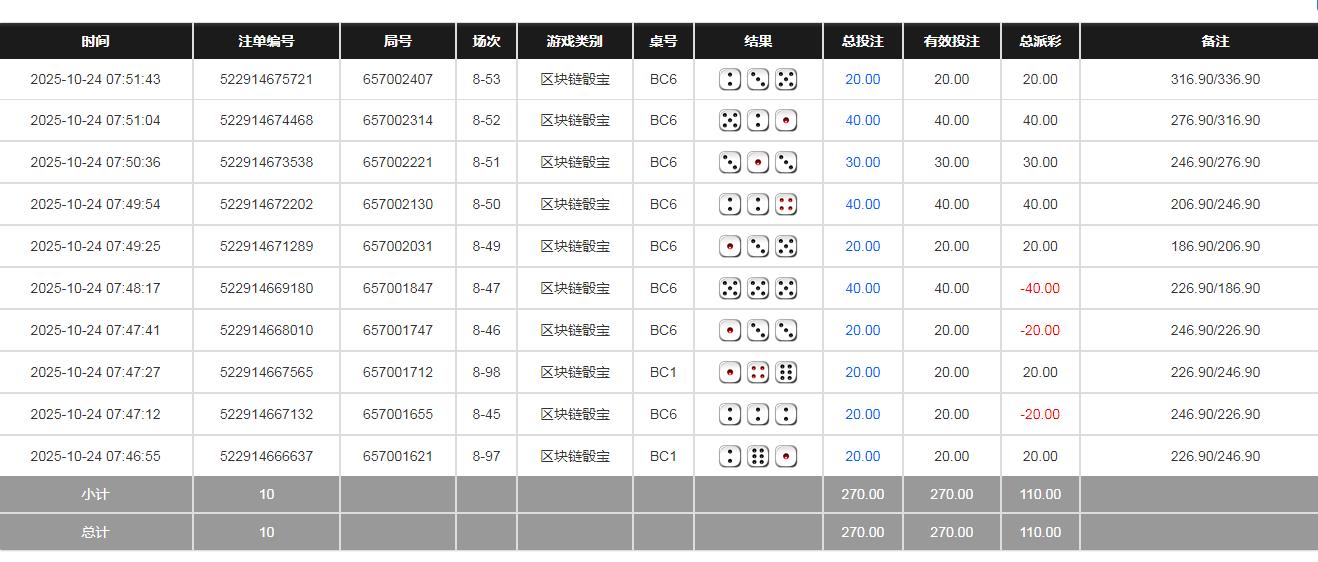Click the first die in round 8-46 results
The width and height of the screenshot is (1318, 562).
point(730,331)
